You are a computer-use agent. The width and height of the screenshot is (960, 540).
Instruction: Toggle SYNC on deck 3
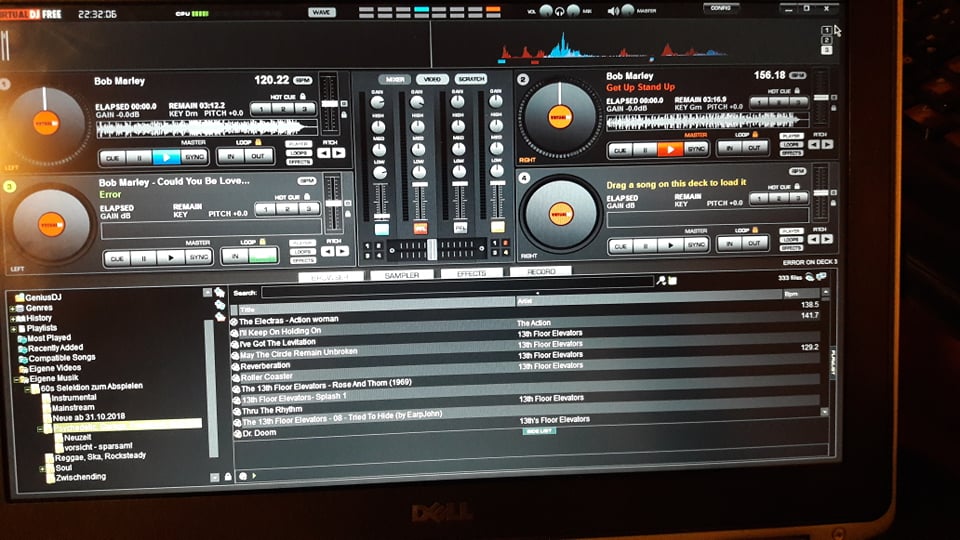pos(198,258)
